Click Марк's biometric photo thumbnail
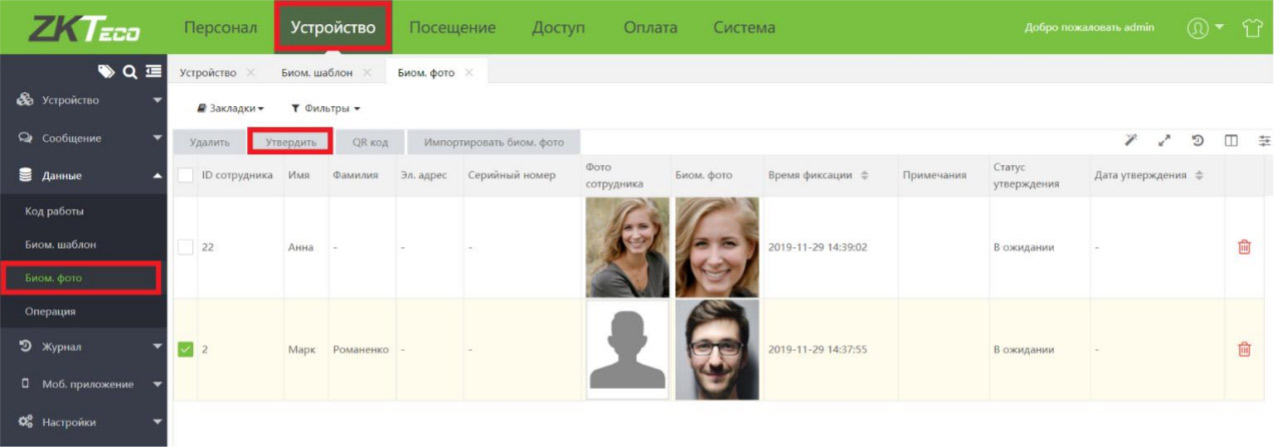Viewport: 1274px width, 448px height. coord(716,349)
